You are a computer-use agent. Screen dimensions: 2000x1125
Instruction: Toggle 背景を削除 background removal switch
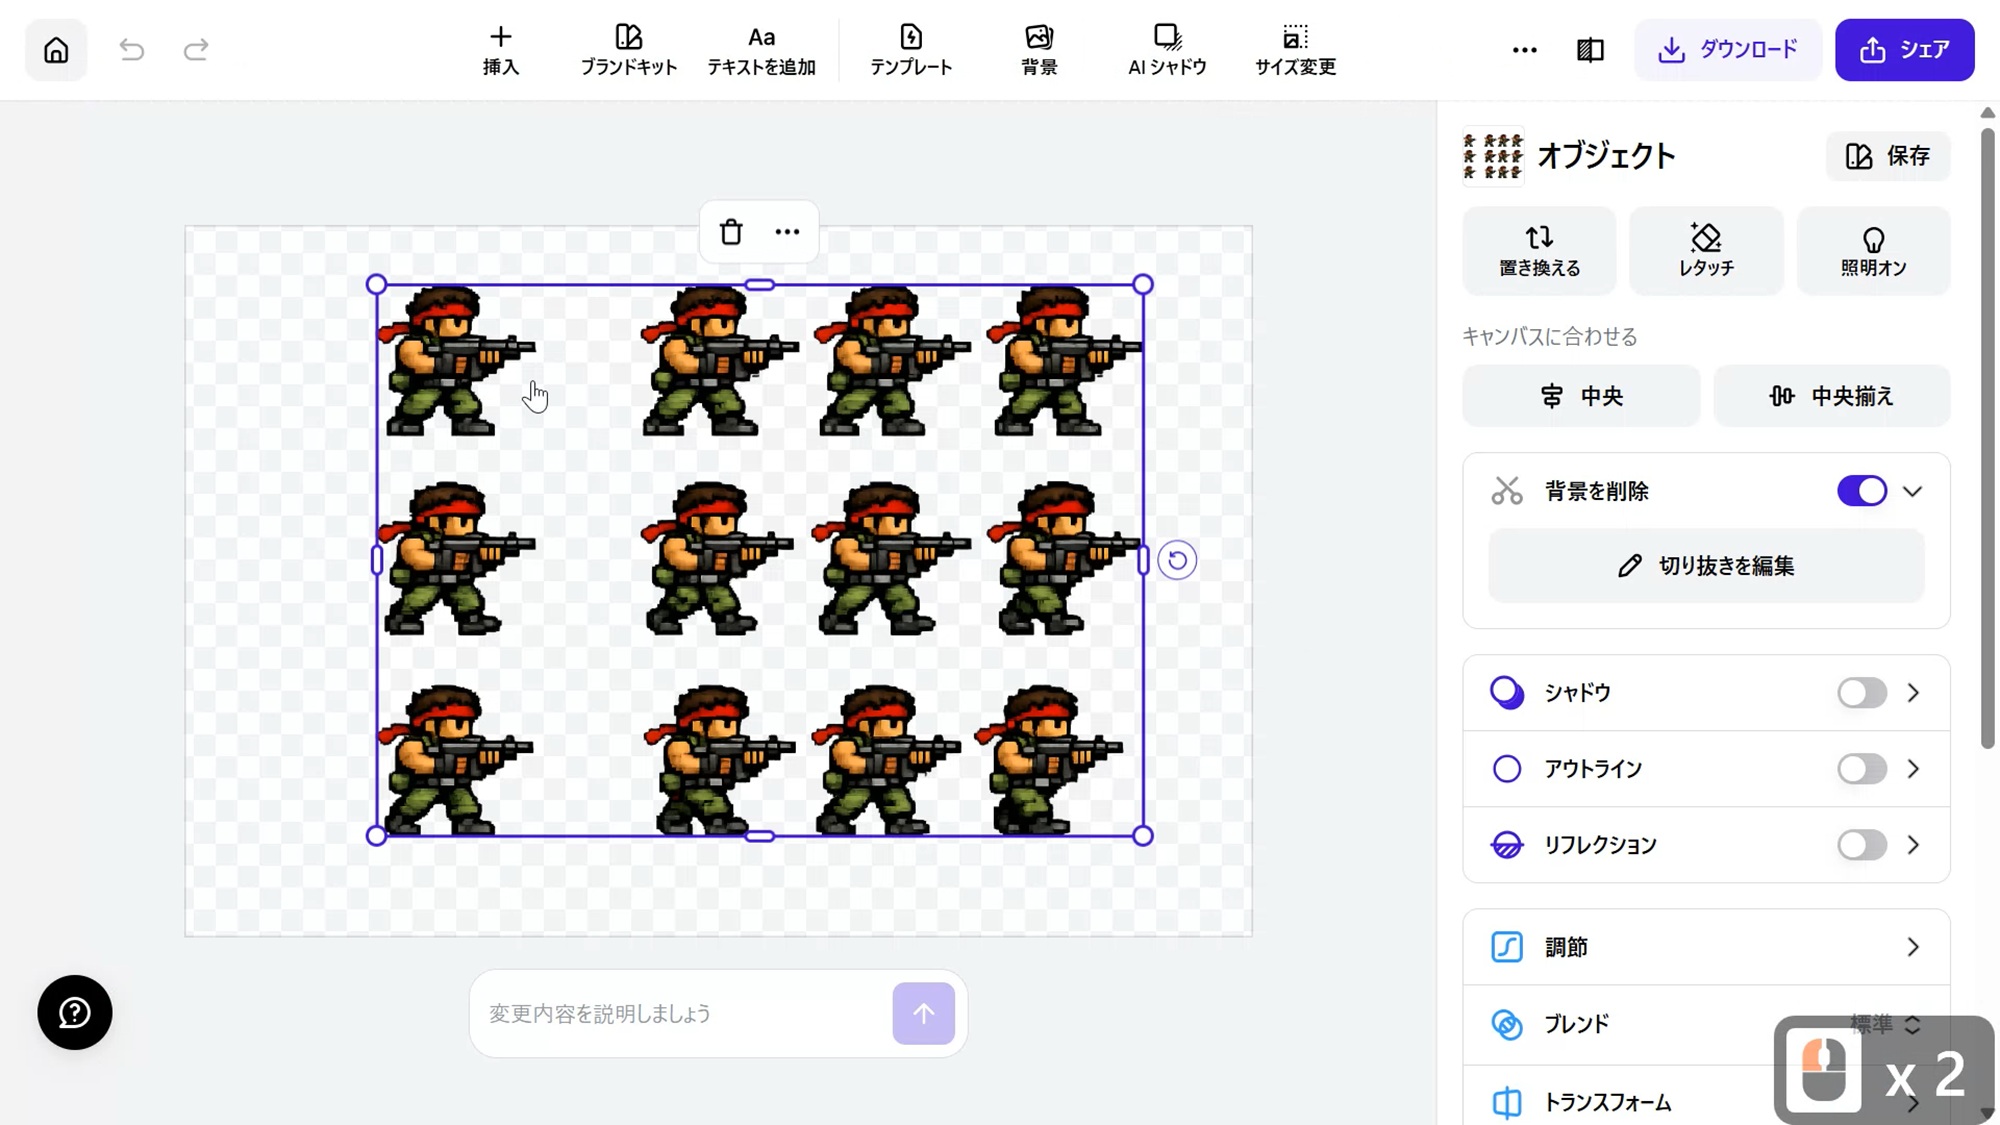click(1862, 491)
